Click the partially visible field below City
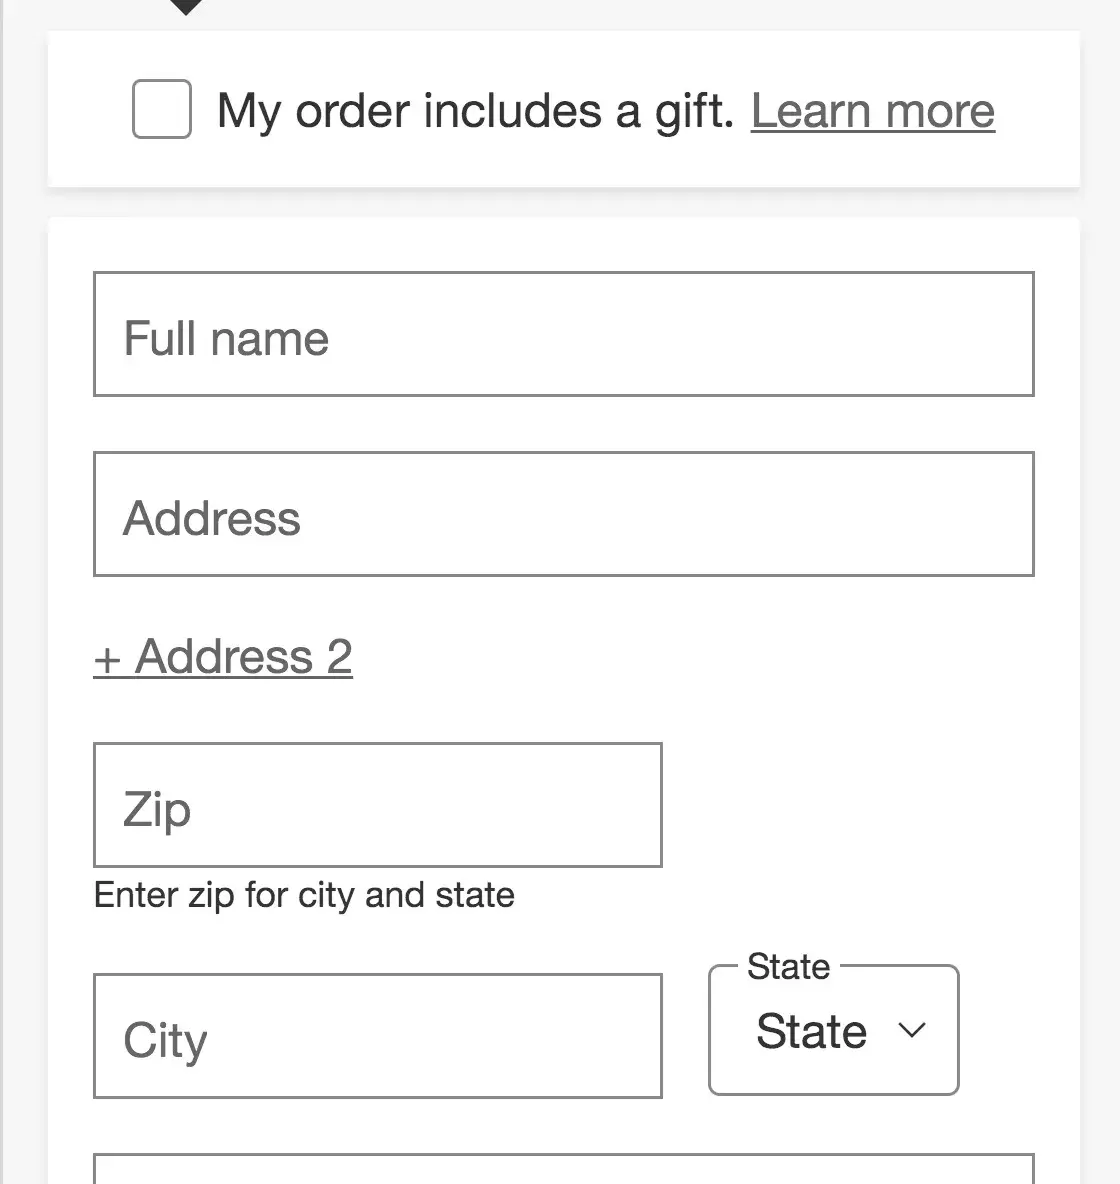The height and width of the screenshot is (1184, 1120). pyautogui.click(x=563, y=1169)
